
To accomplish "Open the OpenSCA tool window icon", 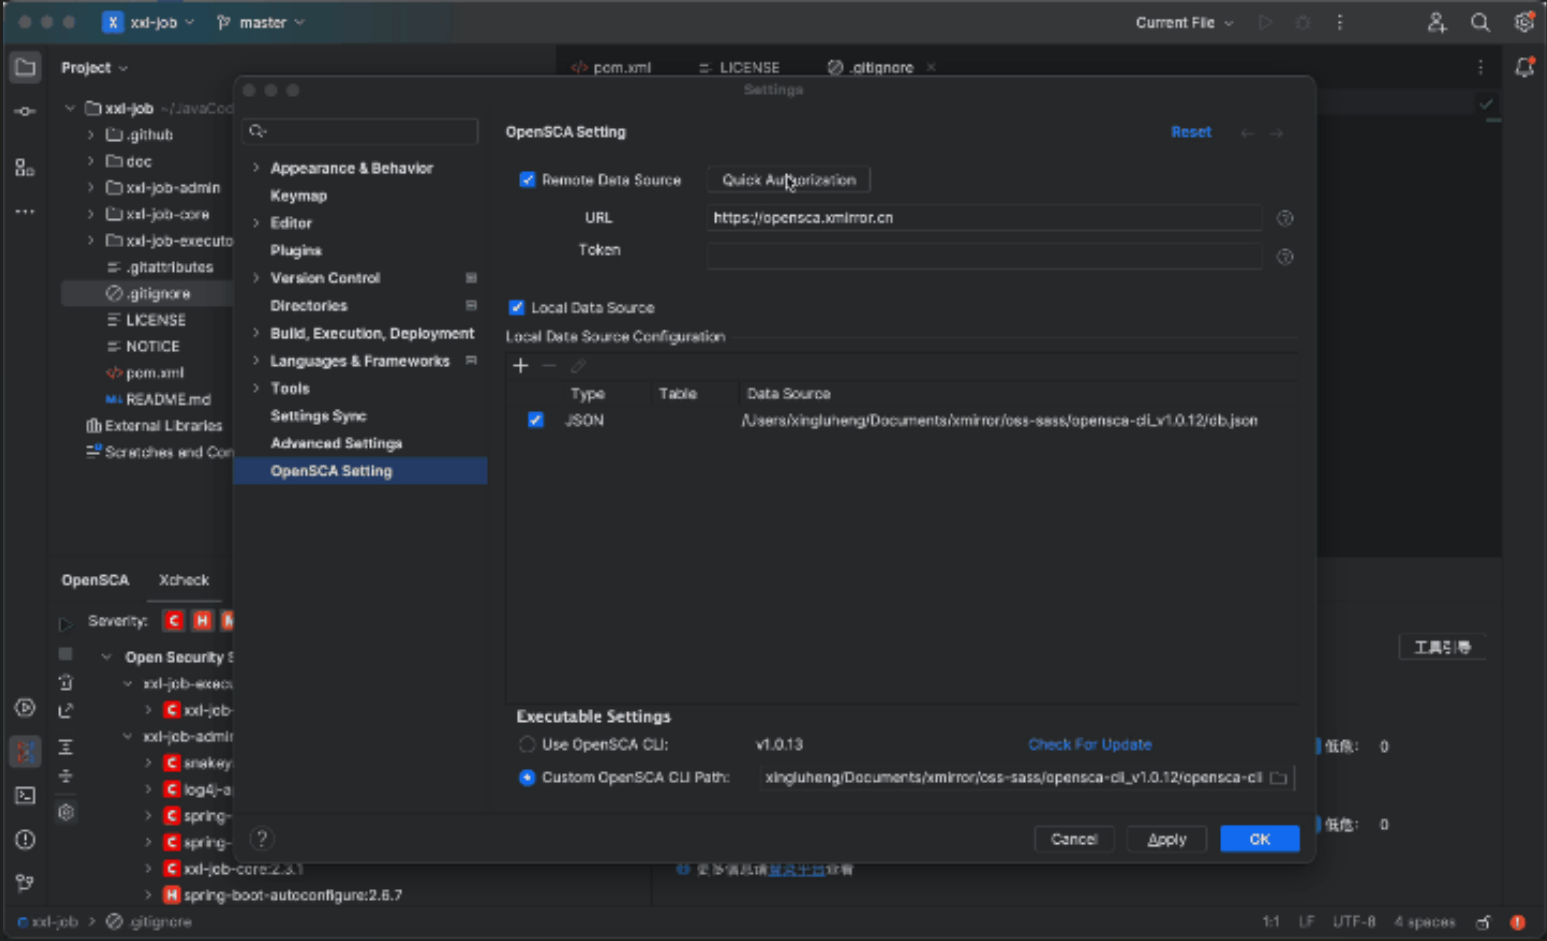I will (25, 751).
